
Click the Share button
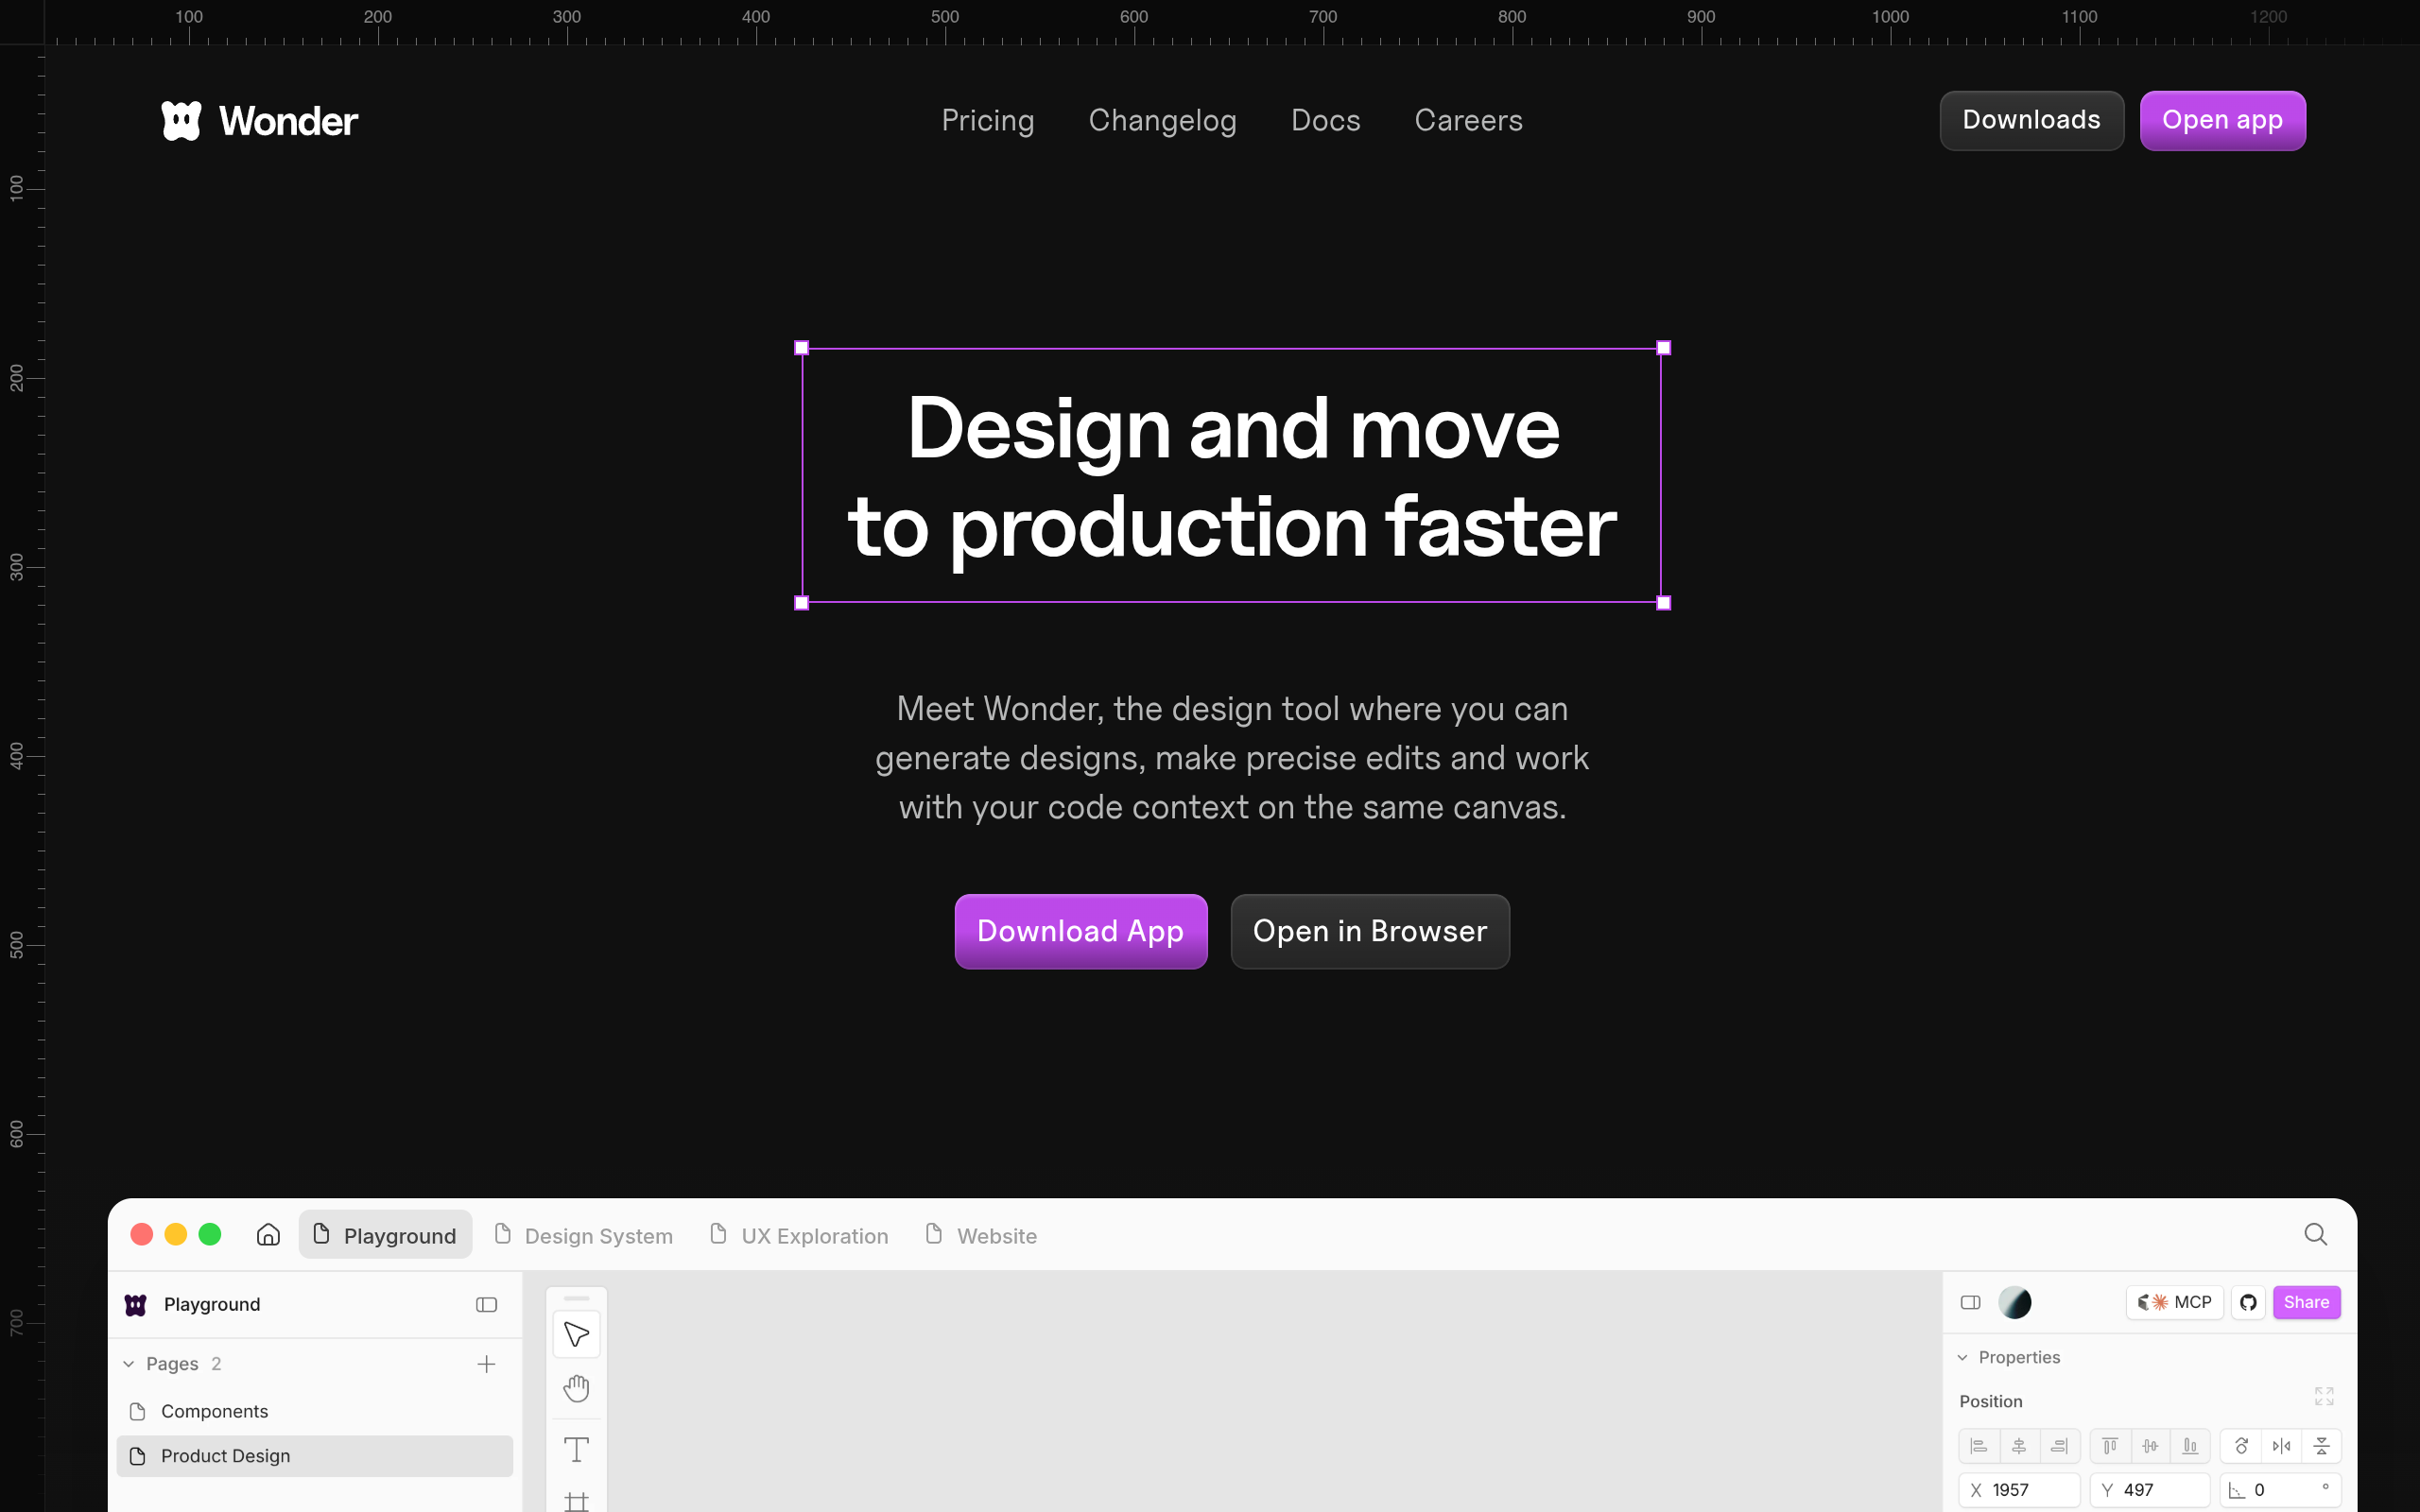point(2306,1302)
